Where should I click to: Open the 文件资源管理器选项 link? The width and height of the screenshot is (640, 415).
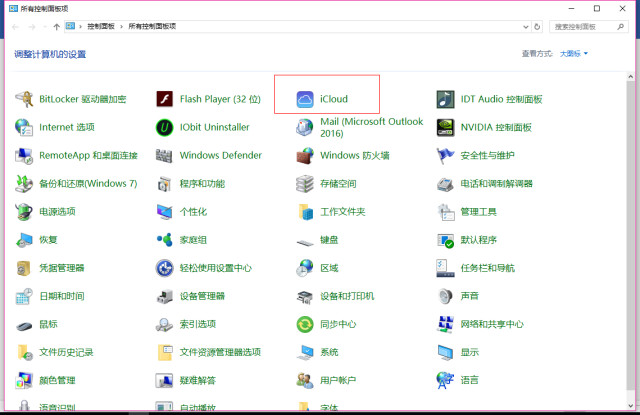[x=220, y=352]
